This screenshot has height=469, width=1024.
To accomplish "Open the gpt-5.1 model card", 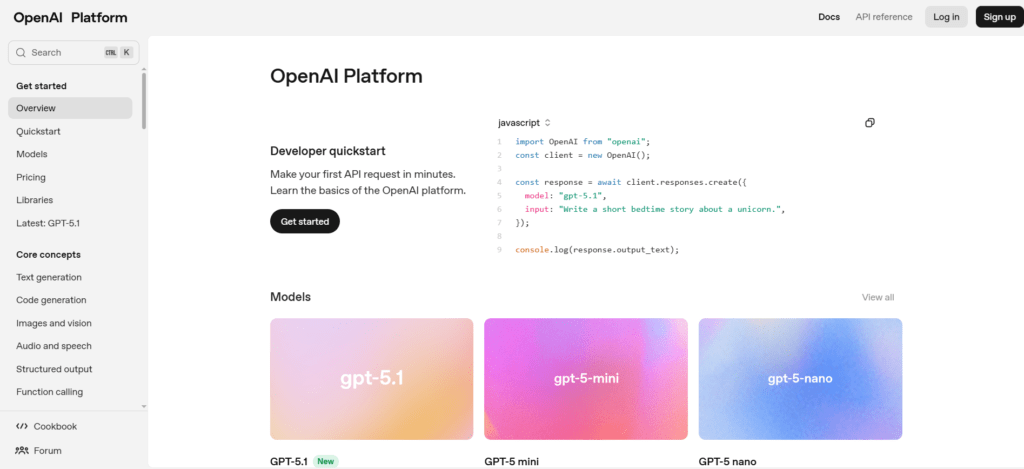I will (x=371, y=379).
